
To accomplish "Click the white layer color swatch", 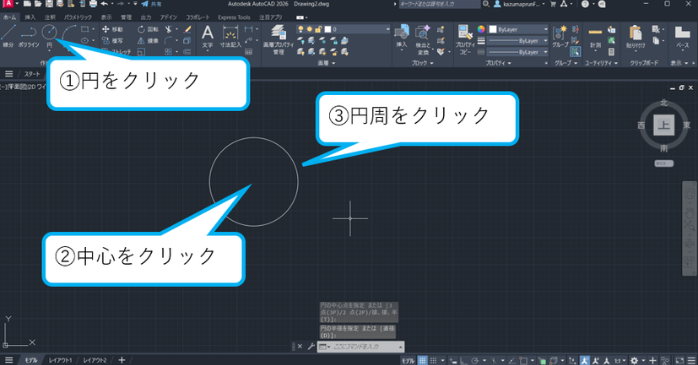I will coord(328,29).
